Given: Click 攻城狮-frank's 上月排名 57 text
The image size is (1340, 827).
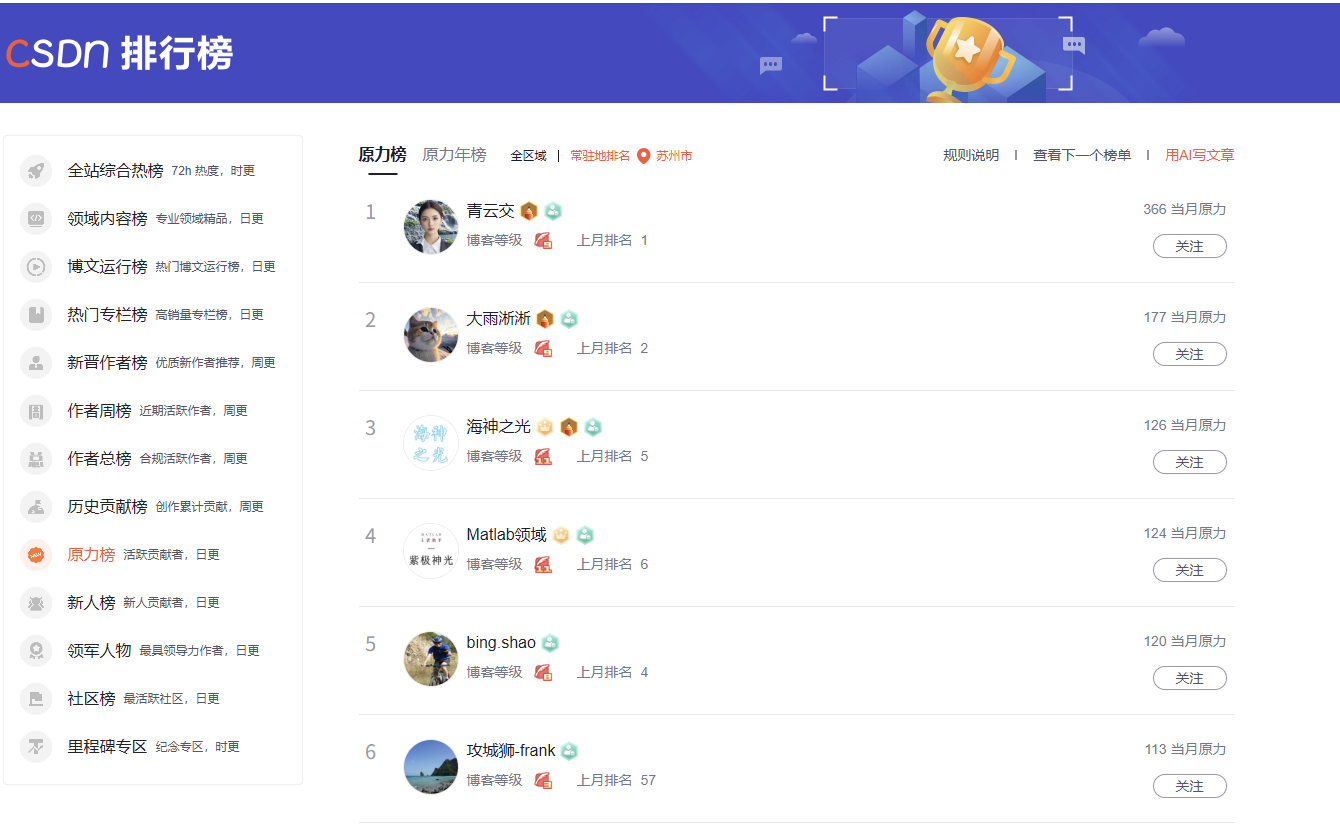Looking at the screenshot, I should (616, 780).
